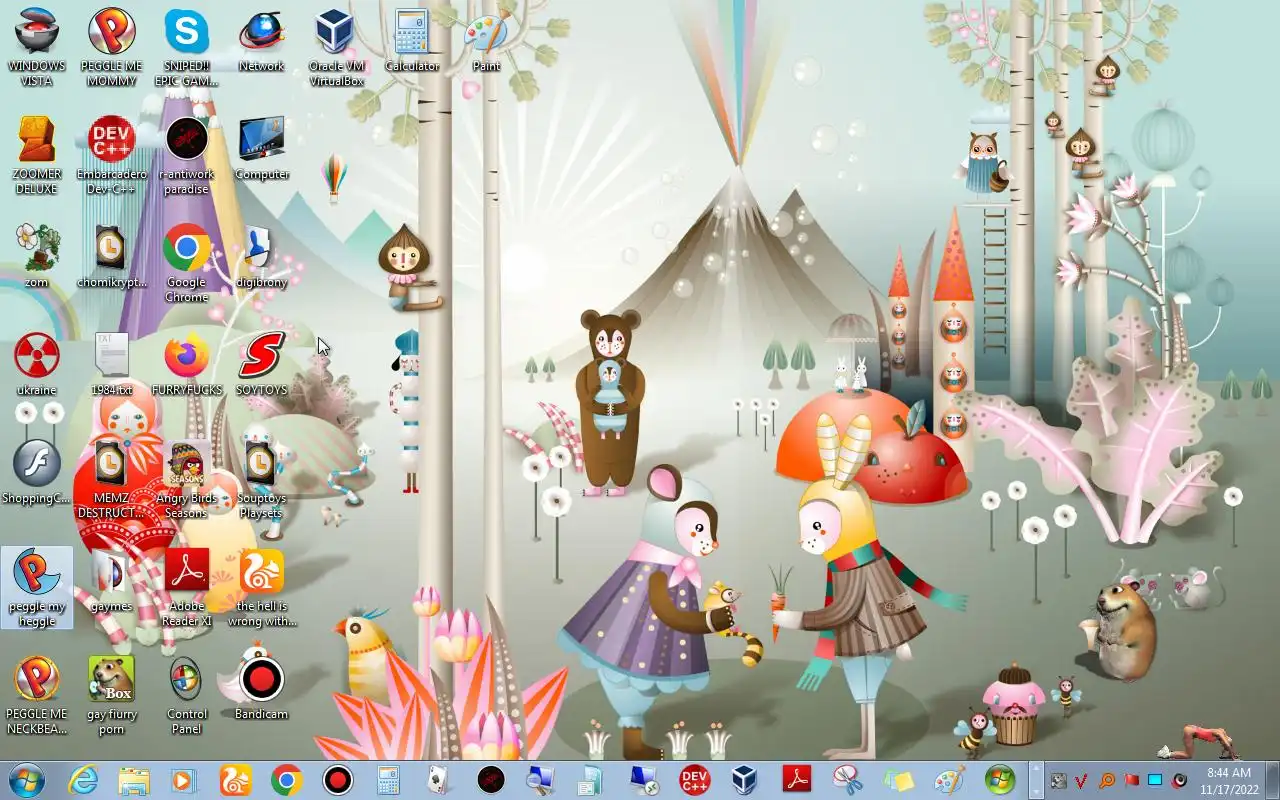
Task: Open VirtualBox cube icon on the taskbar
Action: [745, 780]
